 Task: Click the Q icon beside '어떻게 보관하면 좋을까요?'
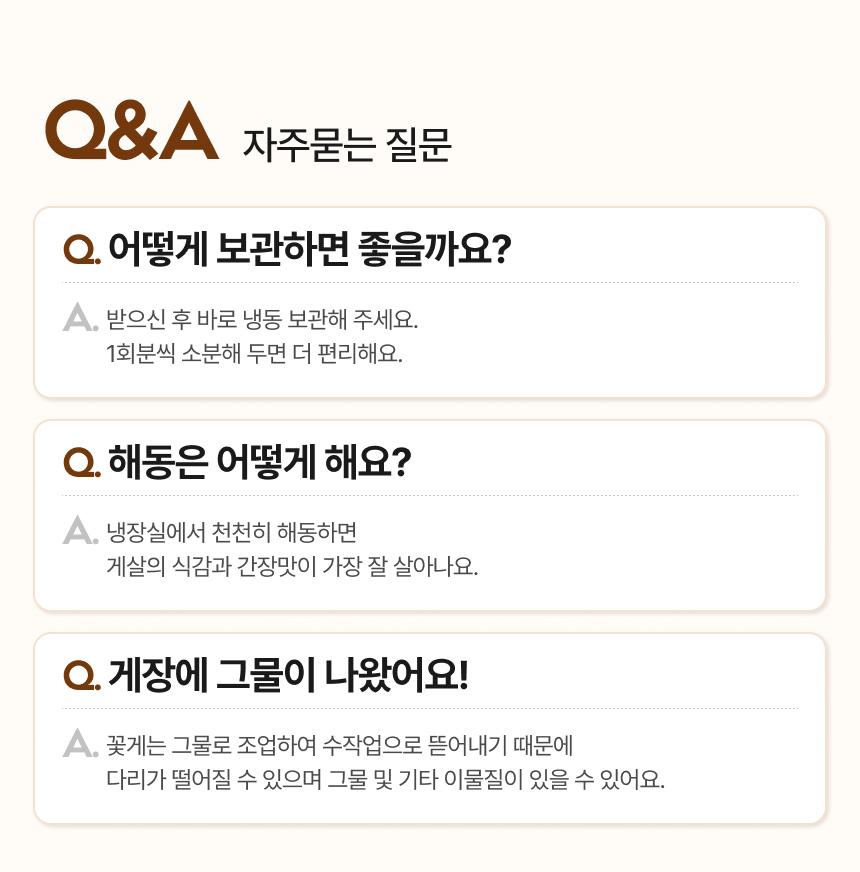click(81, 248)
